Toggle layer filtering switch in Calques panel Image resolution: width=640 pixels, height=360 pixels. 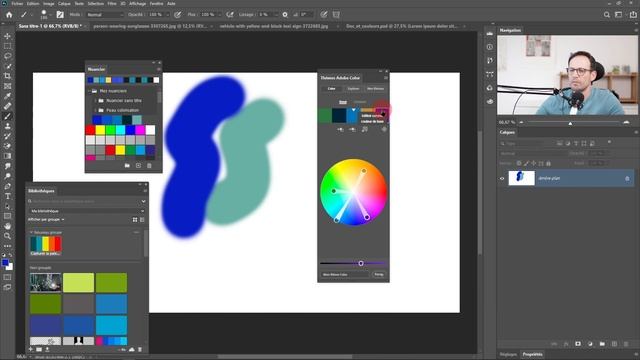609,142
